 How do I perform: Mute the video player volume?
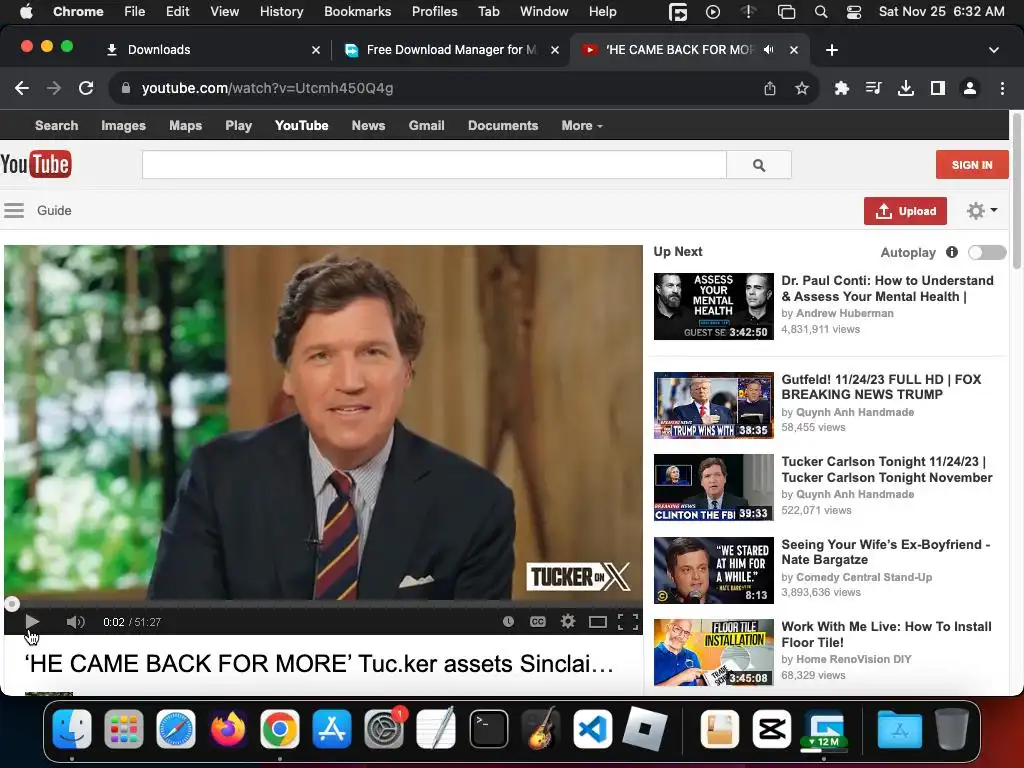click(76, 622)
